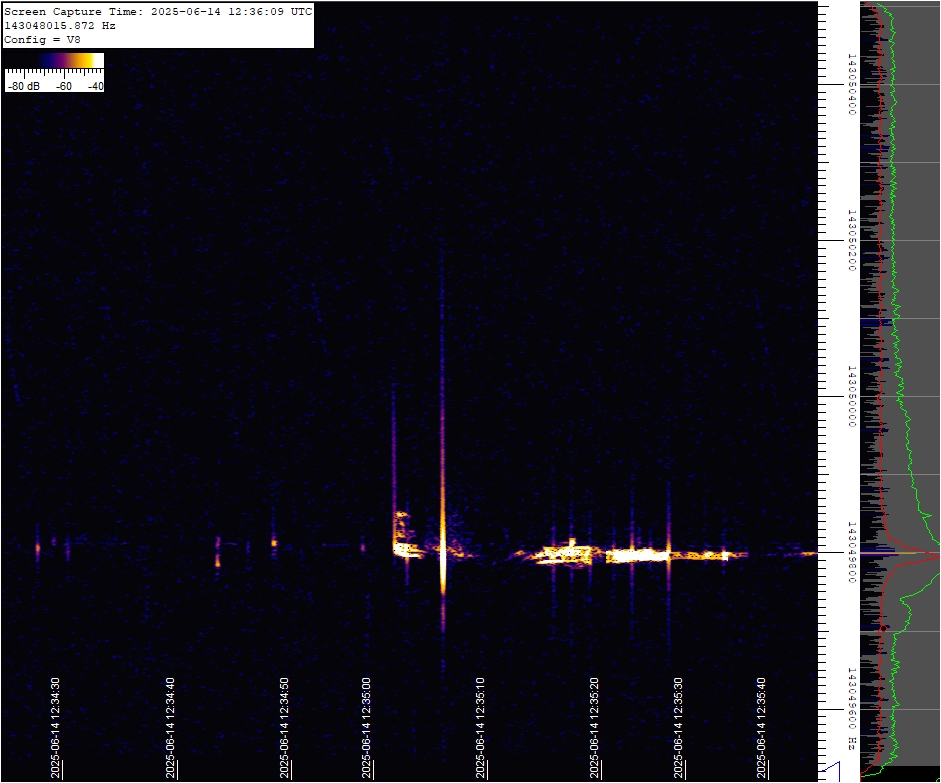Select the 12:34:30 time axis marker
The image size is (941, 783).
coord(55,728)
